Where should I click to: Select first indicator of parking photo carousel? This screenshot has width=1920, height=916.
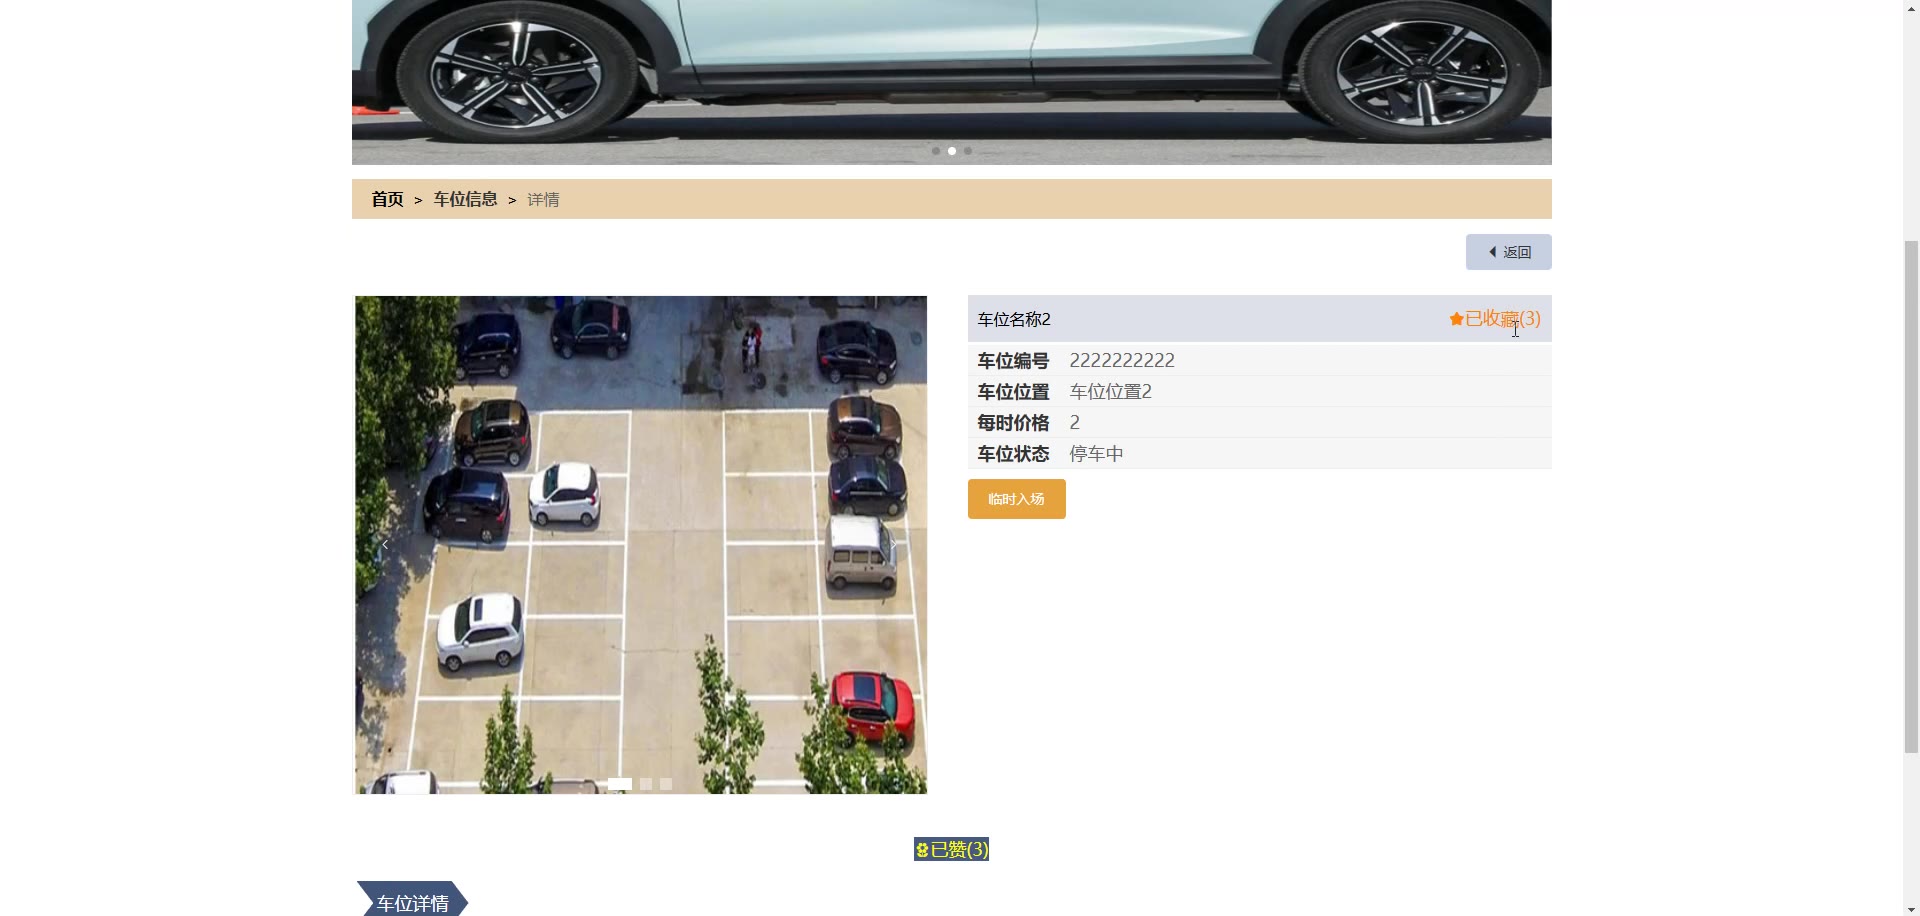point(620,784)
